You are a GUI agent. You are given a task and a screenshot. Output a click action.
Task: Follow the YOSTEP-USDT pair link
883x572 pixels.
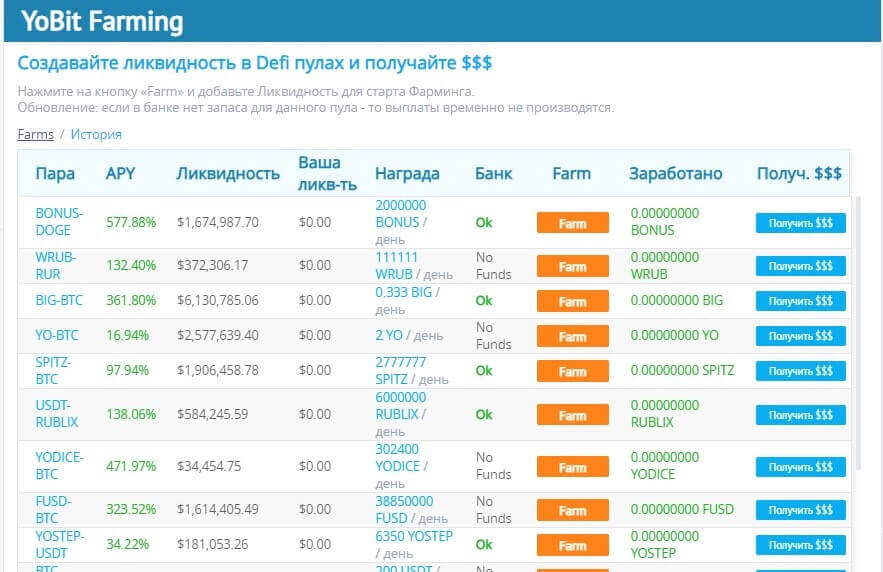(60, 544)
